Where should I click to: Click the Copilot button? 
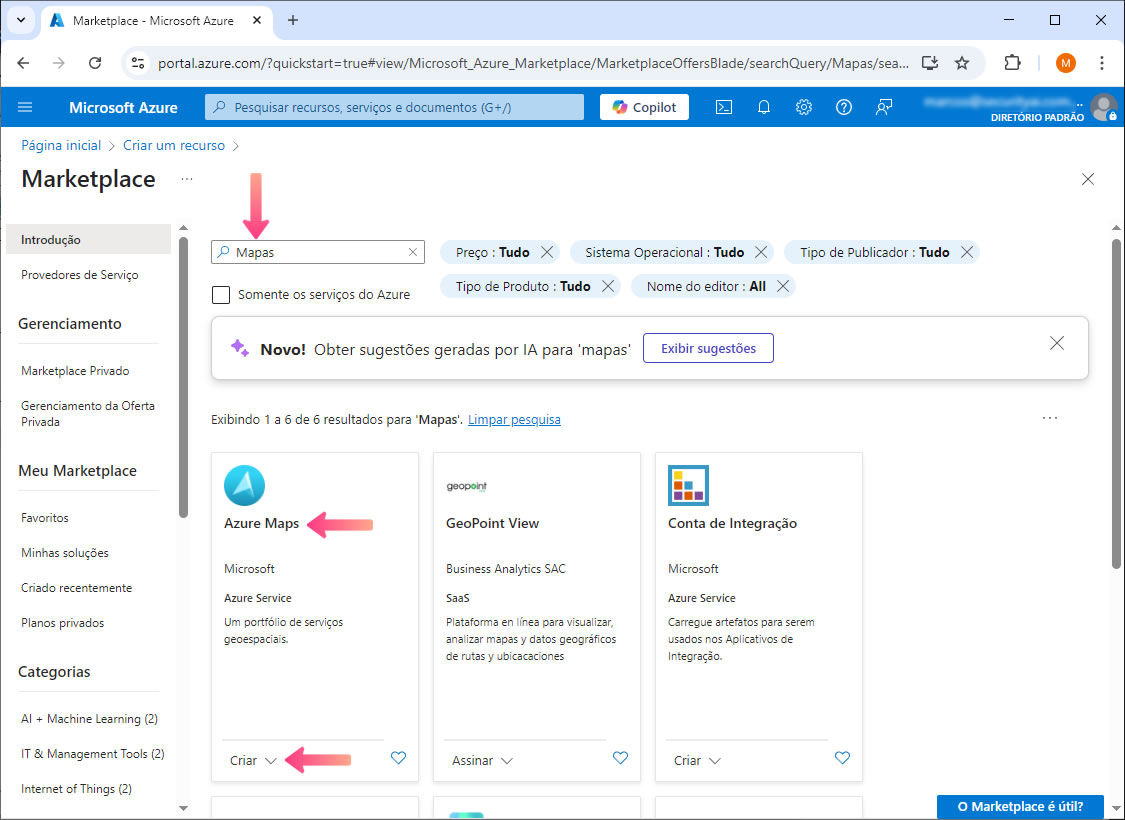tap(644, 107)
